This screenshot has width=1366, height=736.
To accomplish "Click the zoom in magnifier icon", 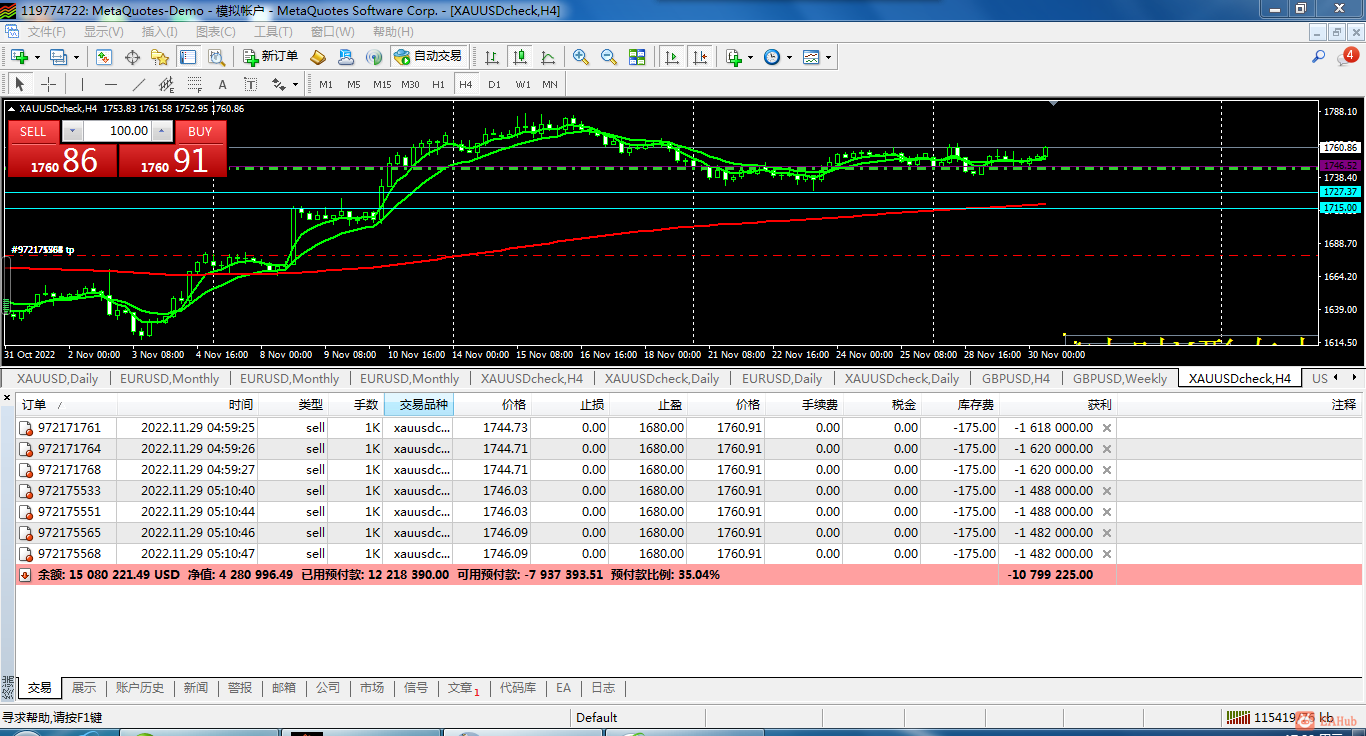I will 580,57.
